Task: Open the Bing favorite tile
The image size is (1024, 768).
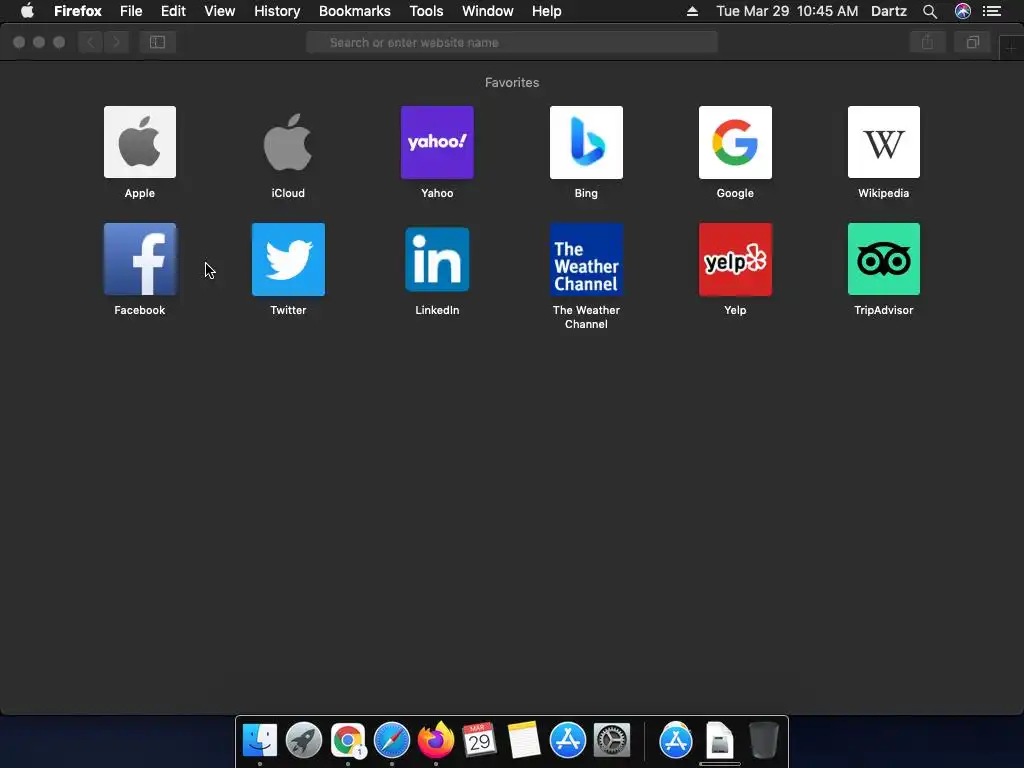Action: point(586,142)
